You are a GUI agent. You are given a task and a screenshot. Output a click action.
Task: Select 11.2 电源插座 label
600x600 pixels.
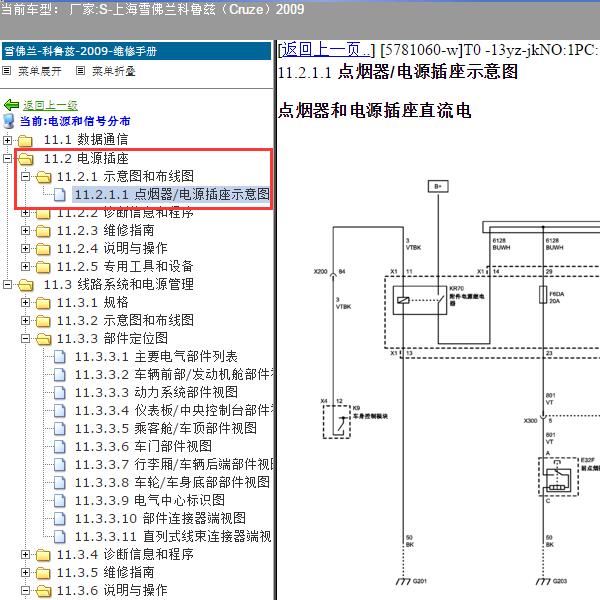click(86, 158)
